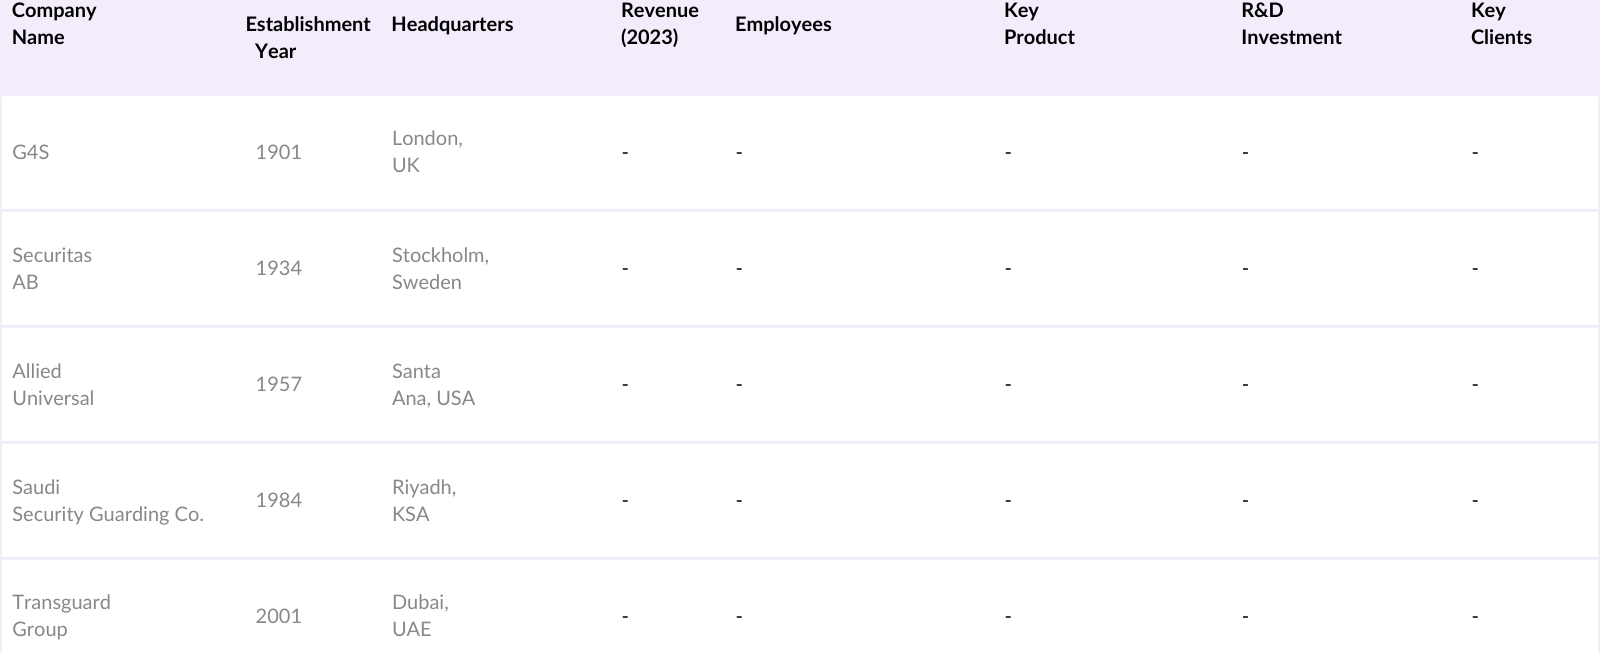
Task: Select the Dubai, UAE headquarters cell
Action: pyautogui.click(x=420, y=615)
